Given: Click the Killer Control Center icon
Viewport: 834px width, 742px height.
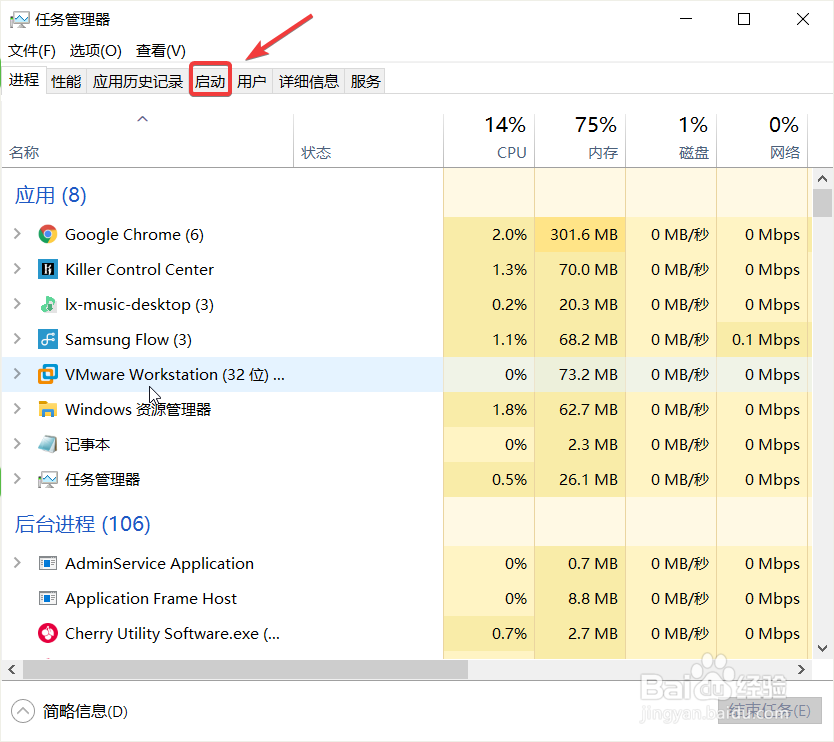Looking at the screenshot, I should point(47,269).
